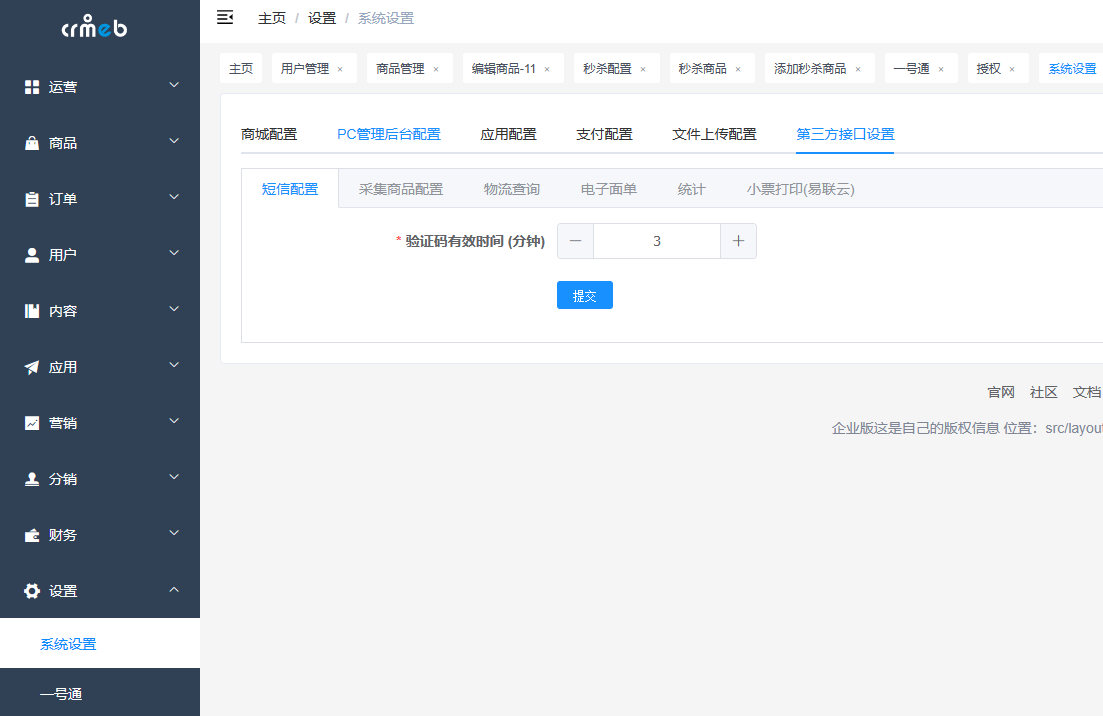Click the 设置 gear icon
Viewport: 1103px width, 716px height.
(32, 591)
